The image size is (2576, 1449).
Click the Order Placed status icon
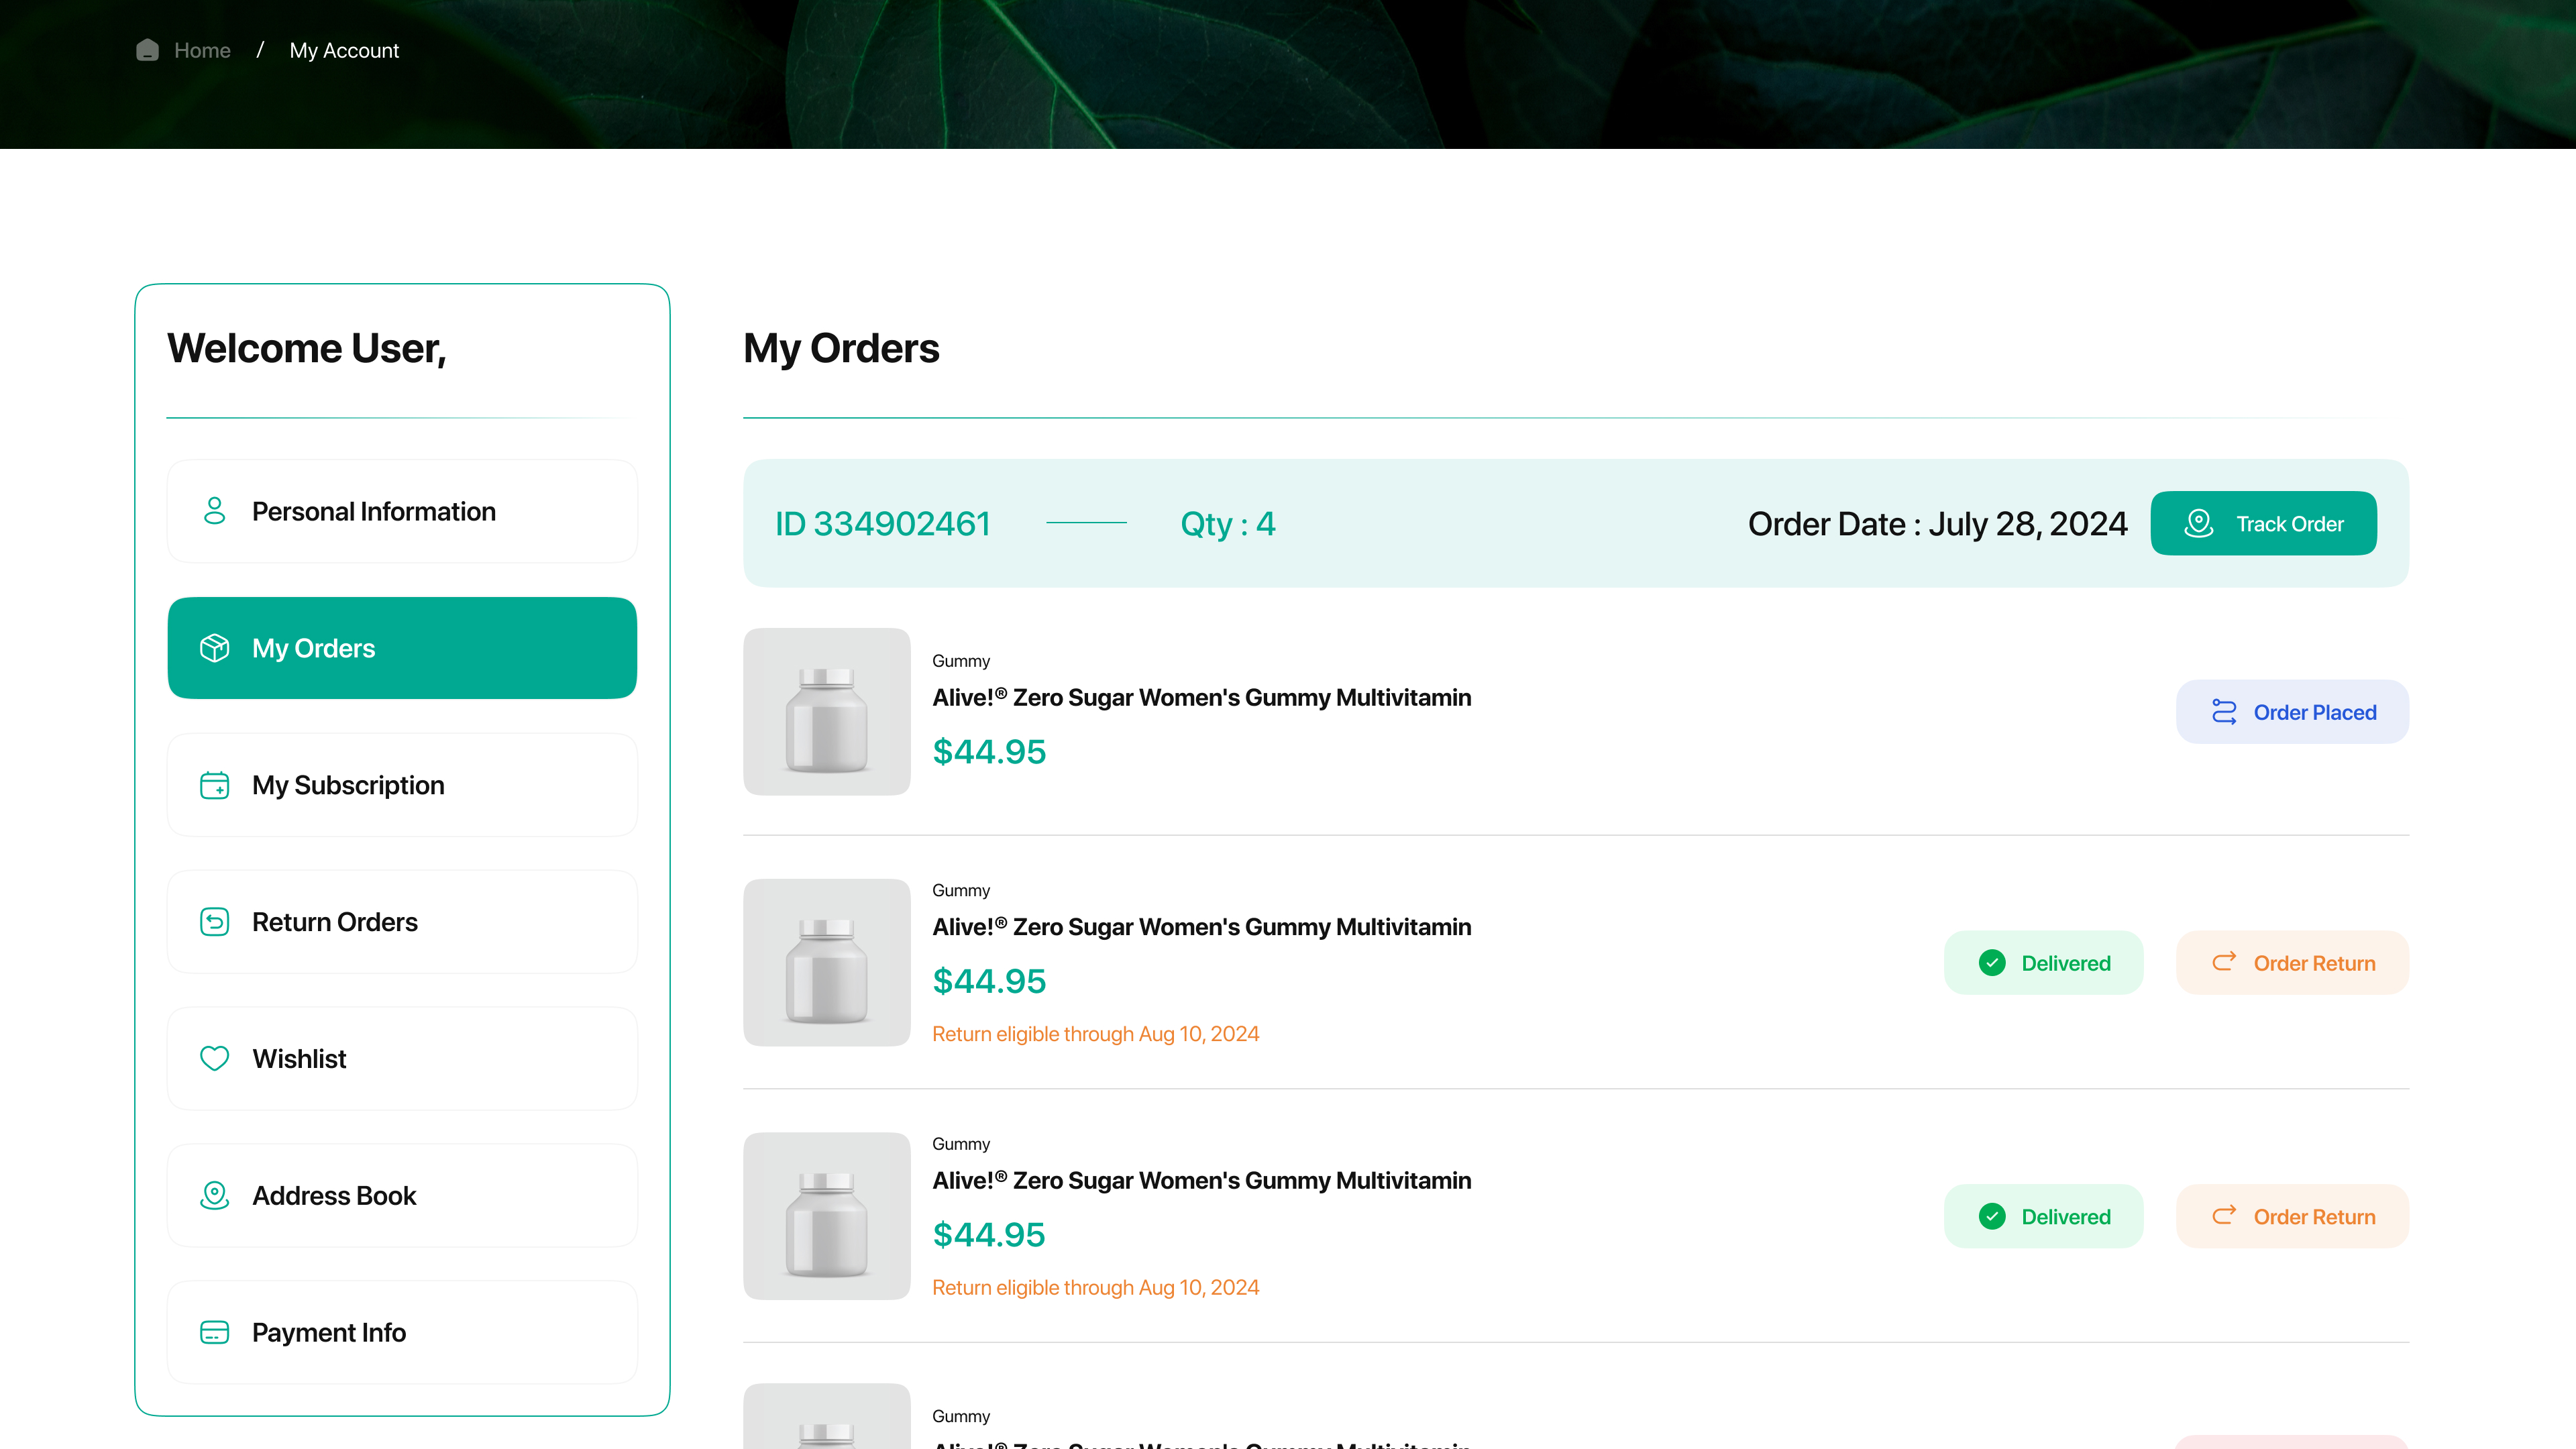tap(2223, 712)
